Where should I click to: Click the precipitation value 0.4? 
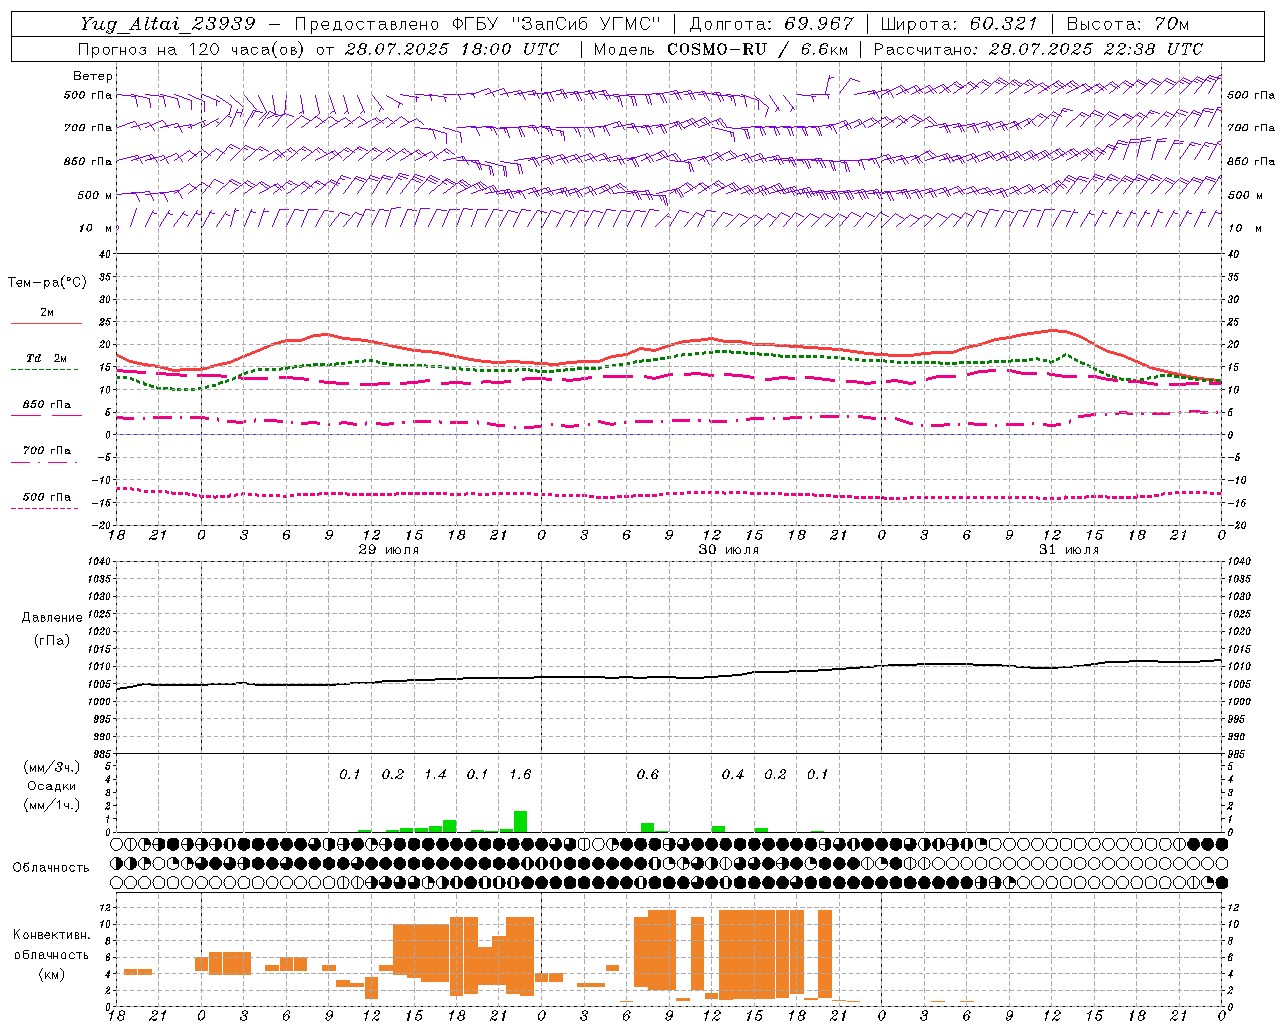point(733,775)
